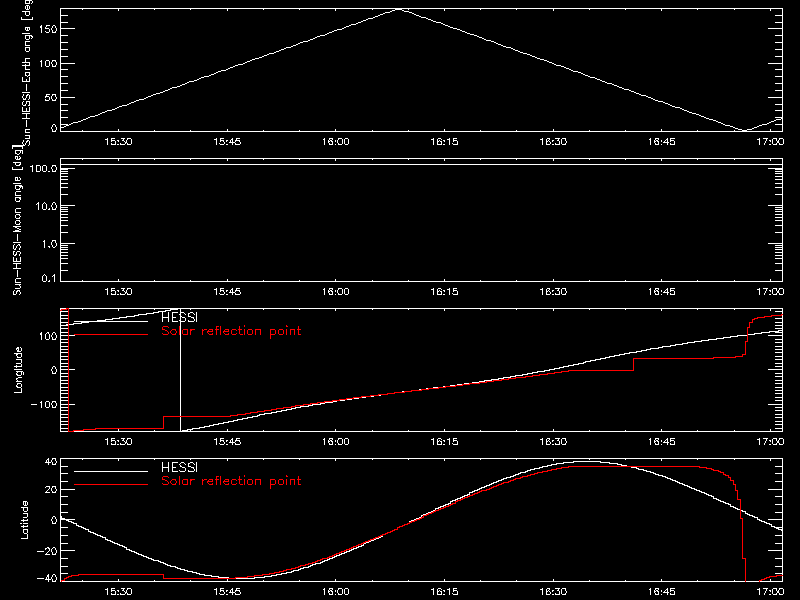Click white HESSI legend line sample in Longitude plot
Image resolution: width=800 pixels, height=600 pixels.
[111, 321]
